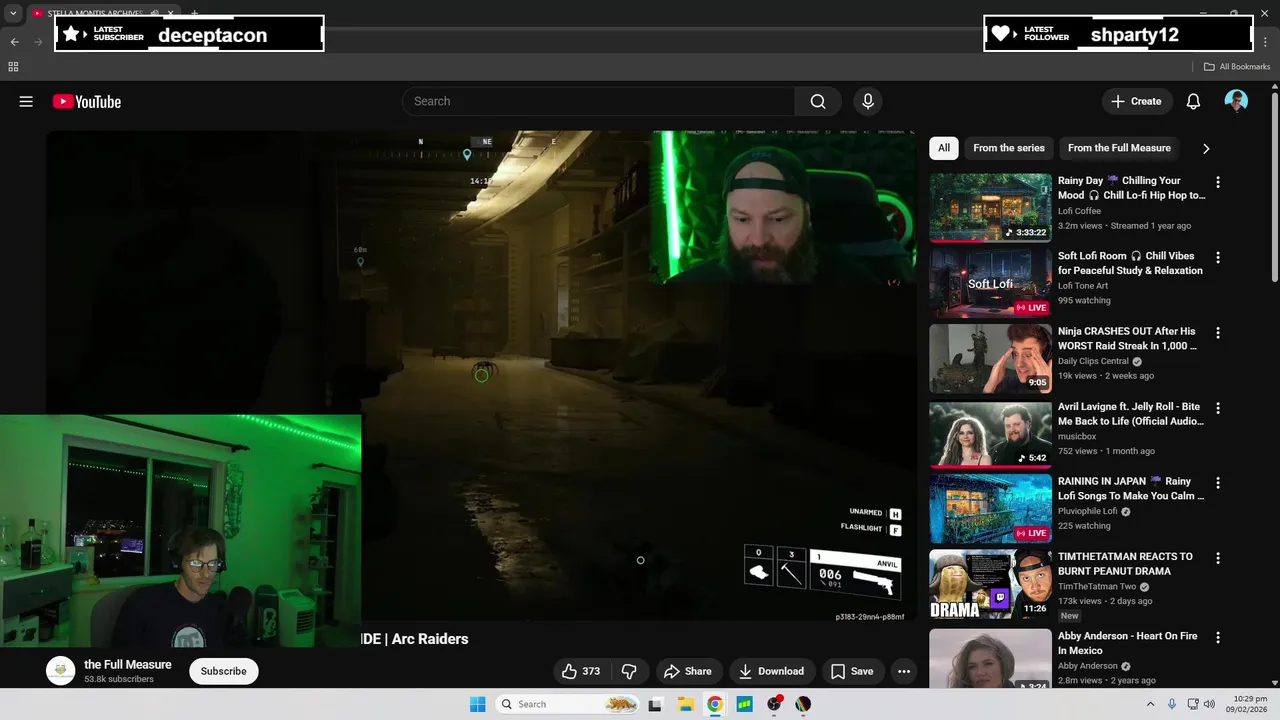Screen dimensions: 1280x720
Task: Open the Full Measure channel avatar
Action: pos(61,671)
